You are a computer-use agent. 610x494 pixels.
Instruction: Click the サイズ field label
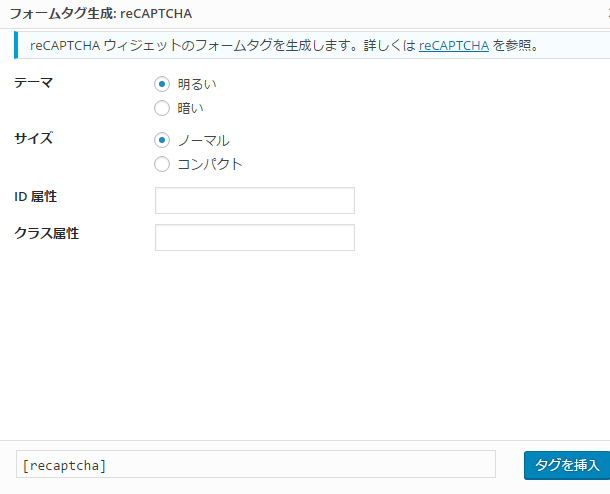[x=34, y=138]
